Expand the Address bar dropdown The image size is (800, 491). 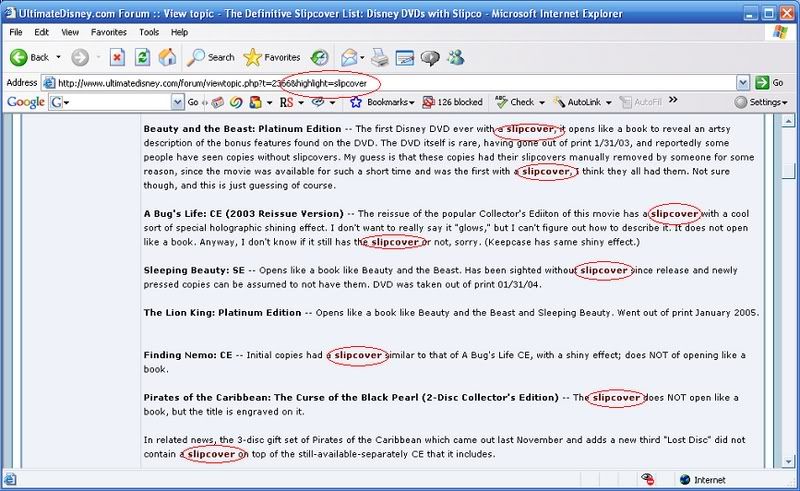pyautogui.click(x=745, y=82)
